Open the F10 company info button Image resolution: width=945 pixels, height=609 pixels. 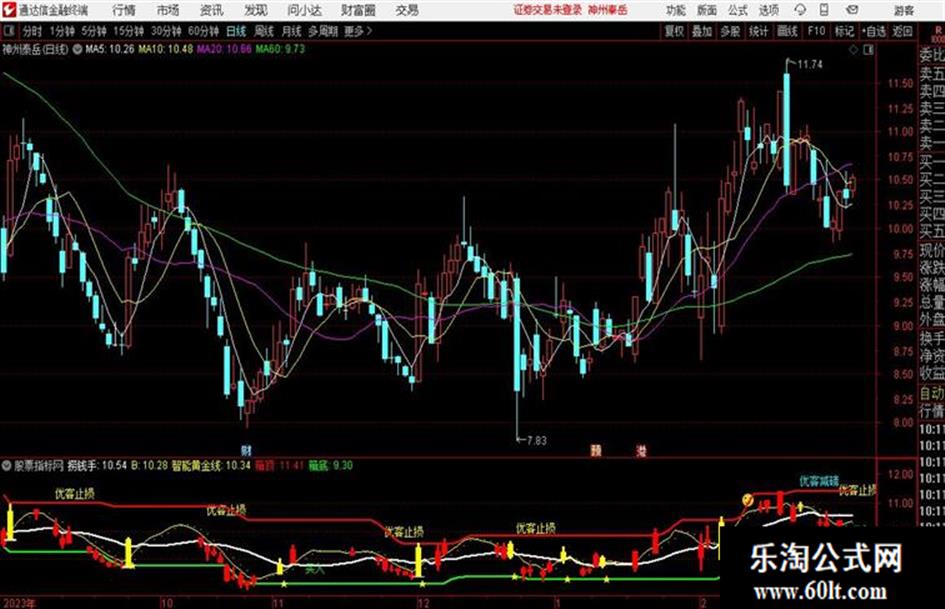tap(817, 31)
